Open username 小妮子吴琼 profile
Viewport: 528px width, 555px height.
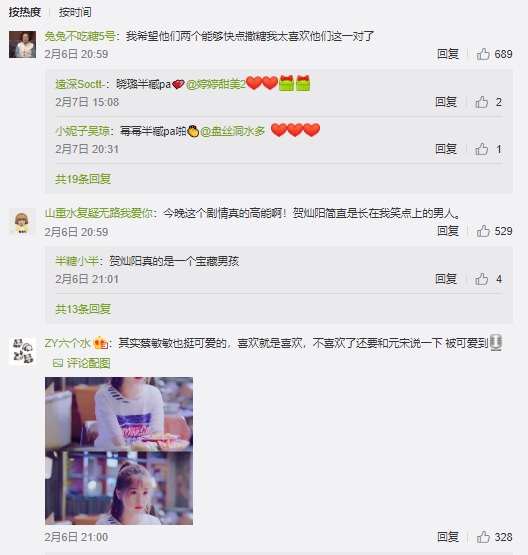tap(82, 131)
